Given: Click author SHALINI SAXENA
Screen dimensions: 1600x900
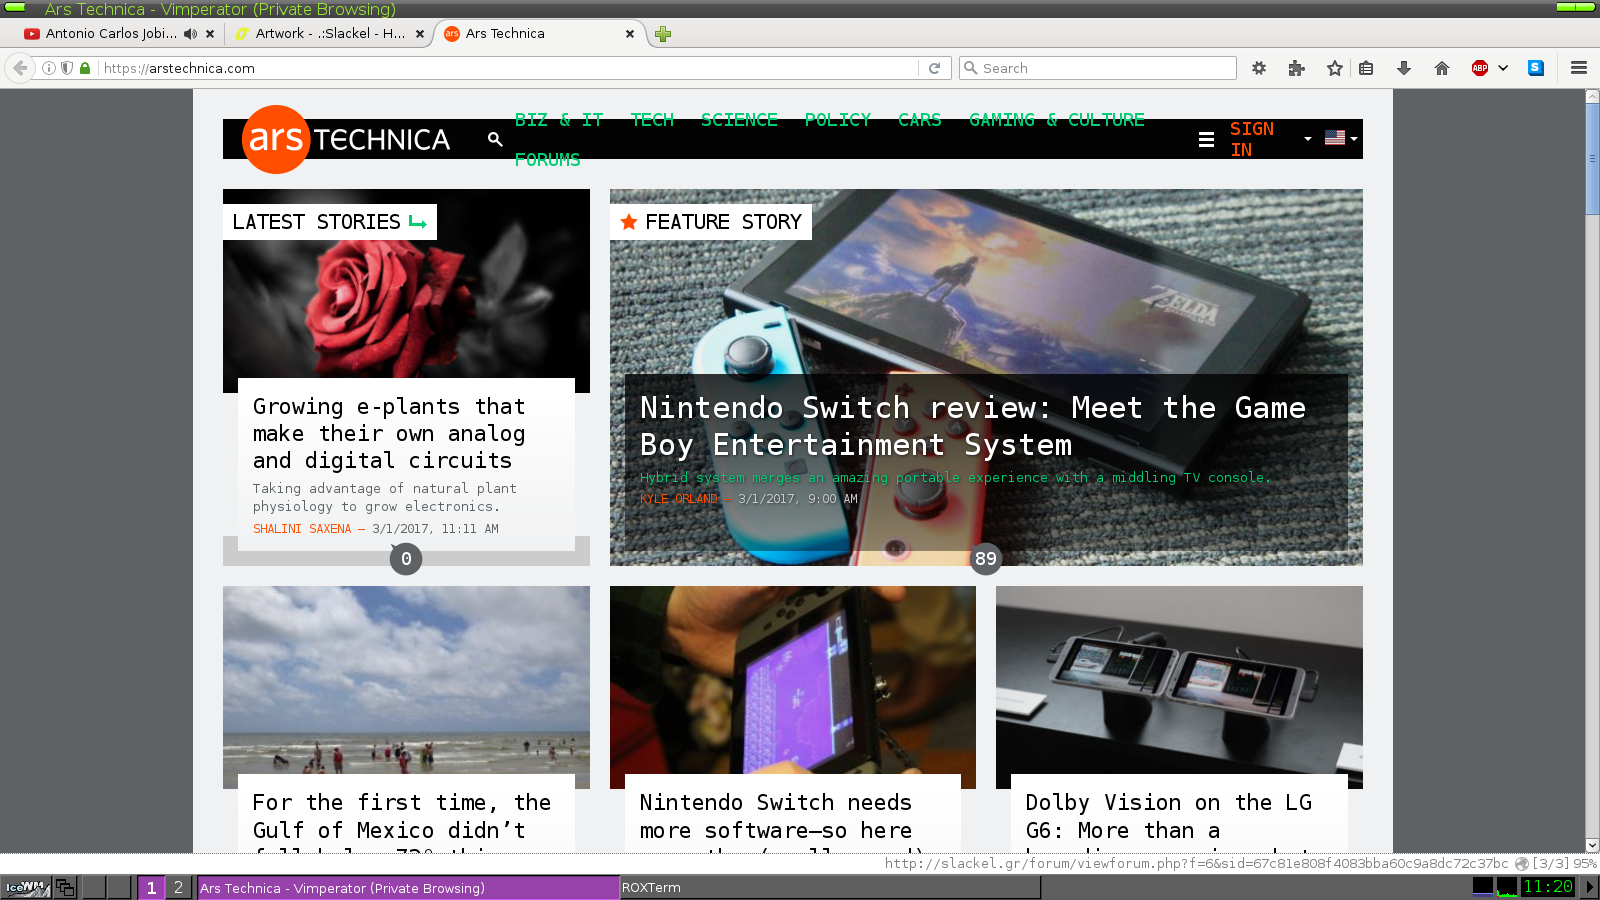Looking at the screenshot, I should point(302,529).
